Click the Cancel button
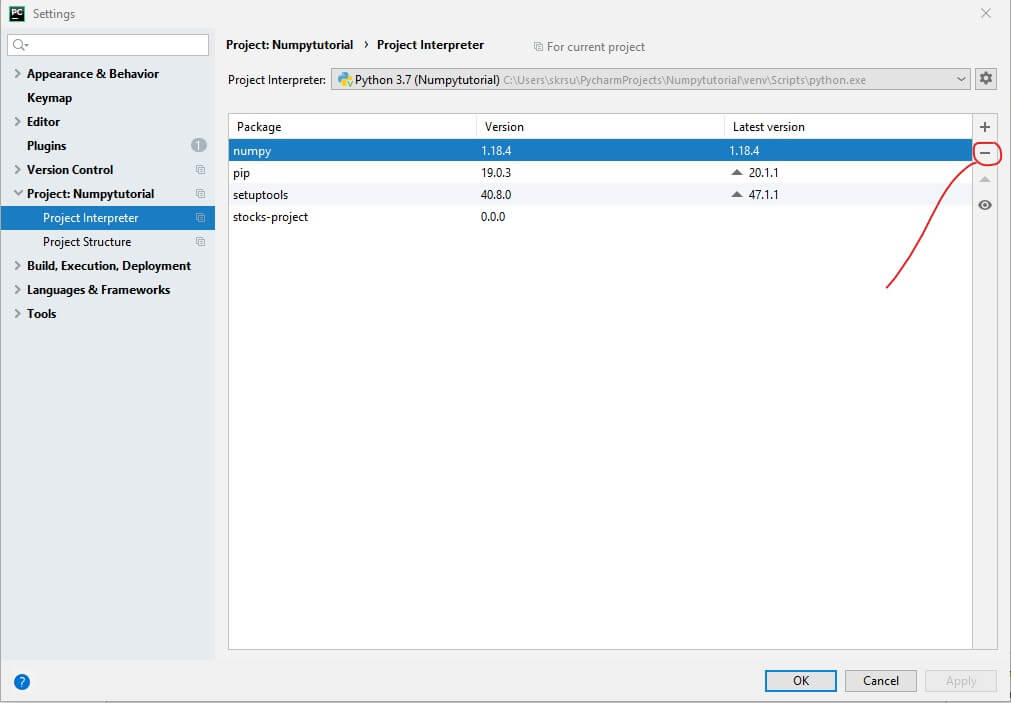Image resolution: width=1011 pixels, height=703 pixels. point(880,680)
